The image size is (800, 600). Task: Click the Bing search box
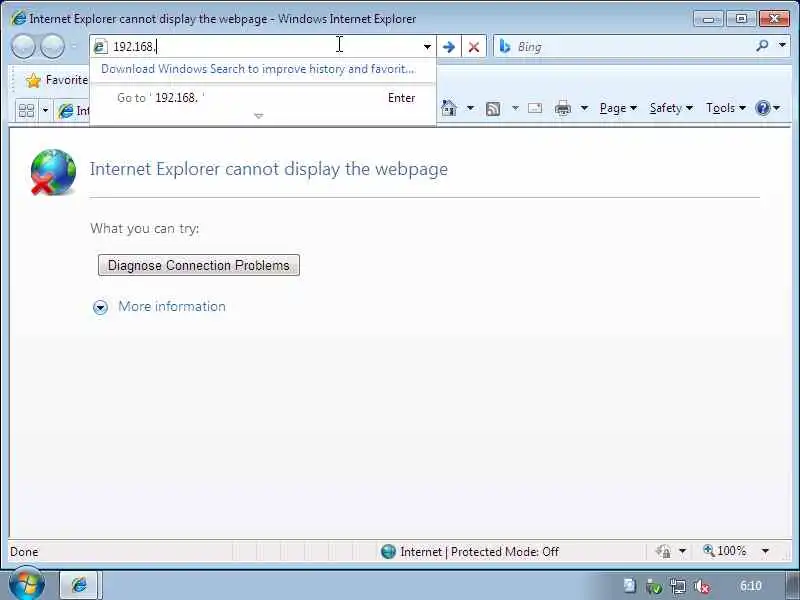(x=633, y=46)
